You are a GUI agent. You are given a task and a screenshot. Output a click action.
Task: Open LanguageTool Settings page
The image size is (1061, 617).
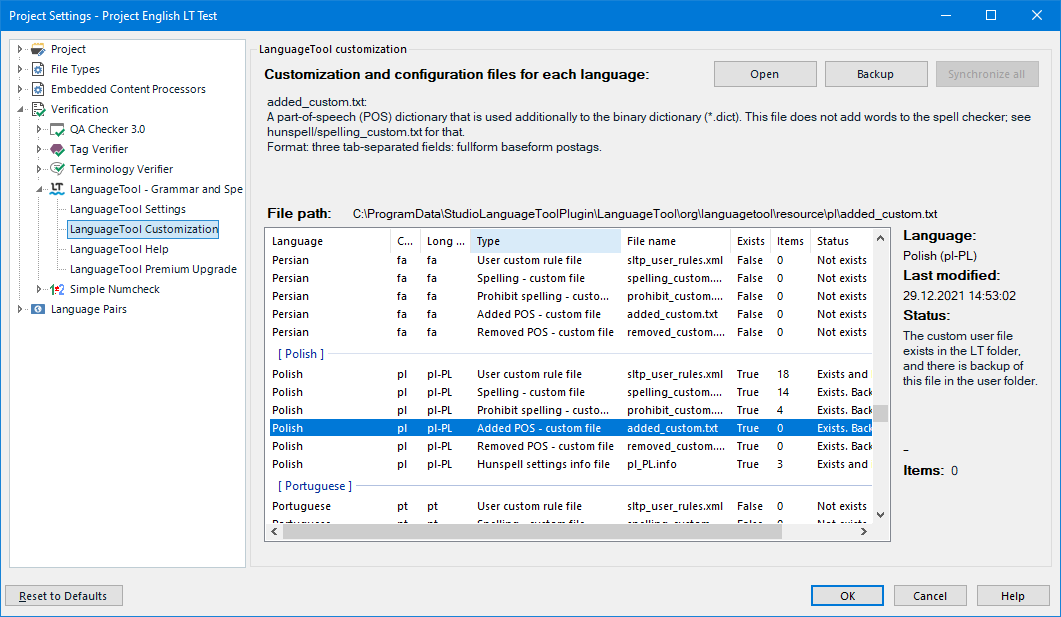[x=127, y=209]
